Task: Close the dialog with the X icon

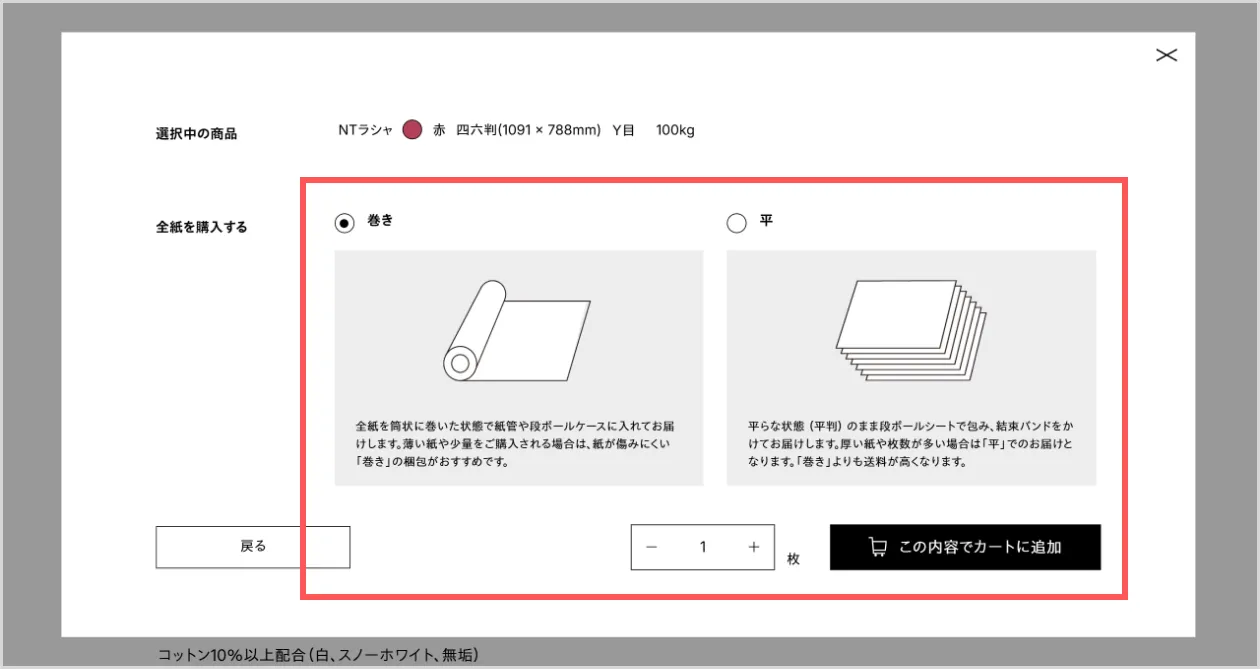Action: click(x=1166, y=55)
